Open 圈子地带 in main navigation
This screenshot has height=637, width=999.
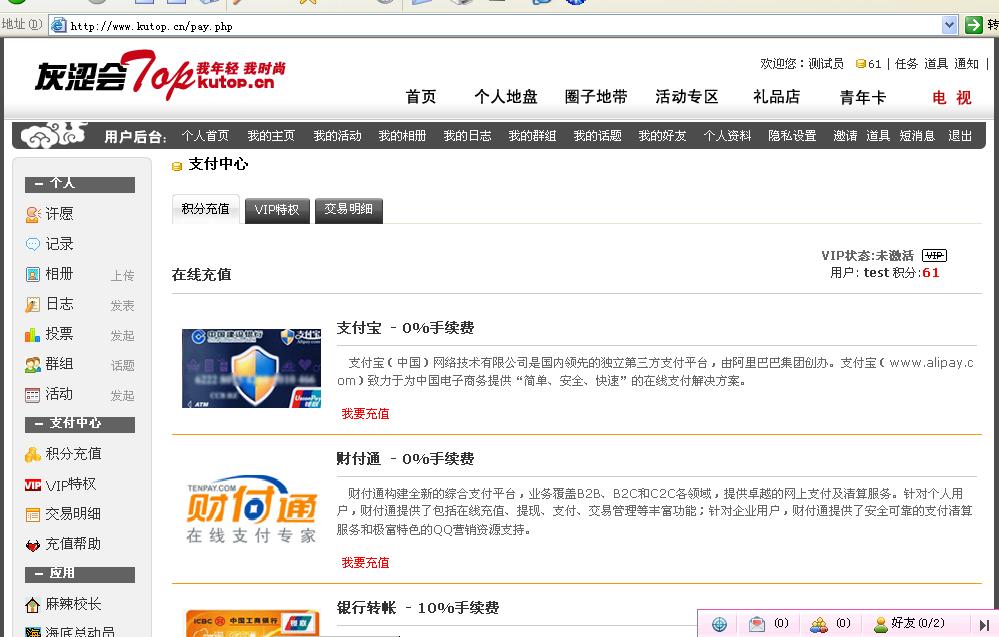(x=596, y=97)
